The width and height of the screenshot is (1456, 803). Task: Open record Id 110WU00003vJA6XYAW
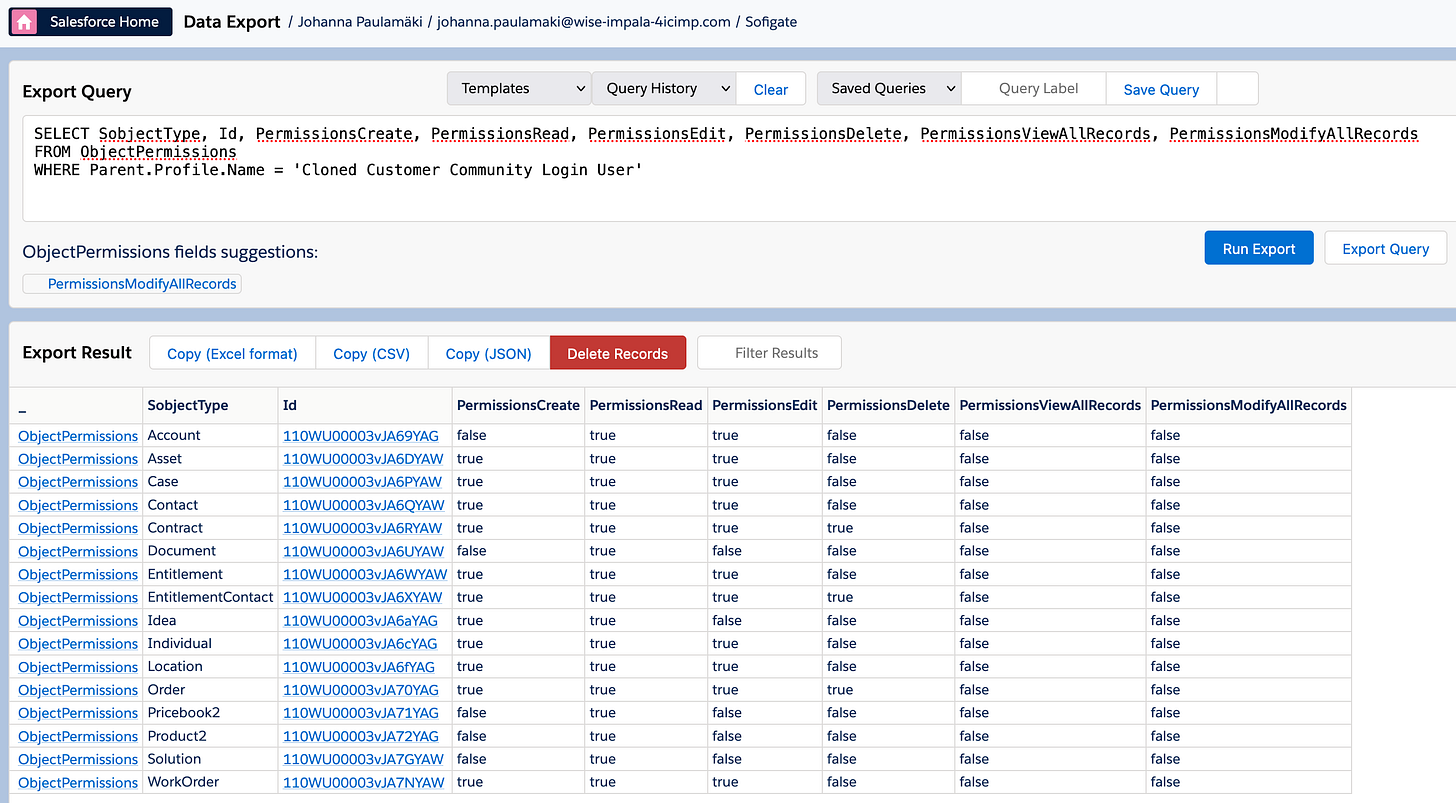[363, 597]
